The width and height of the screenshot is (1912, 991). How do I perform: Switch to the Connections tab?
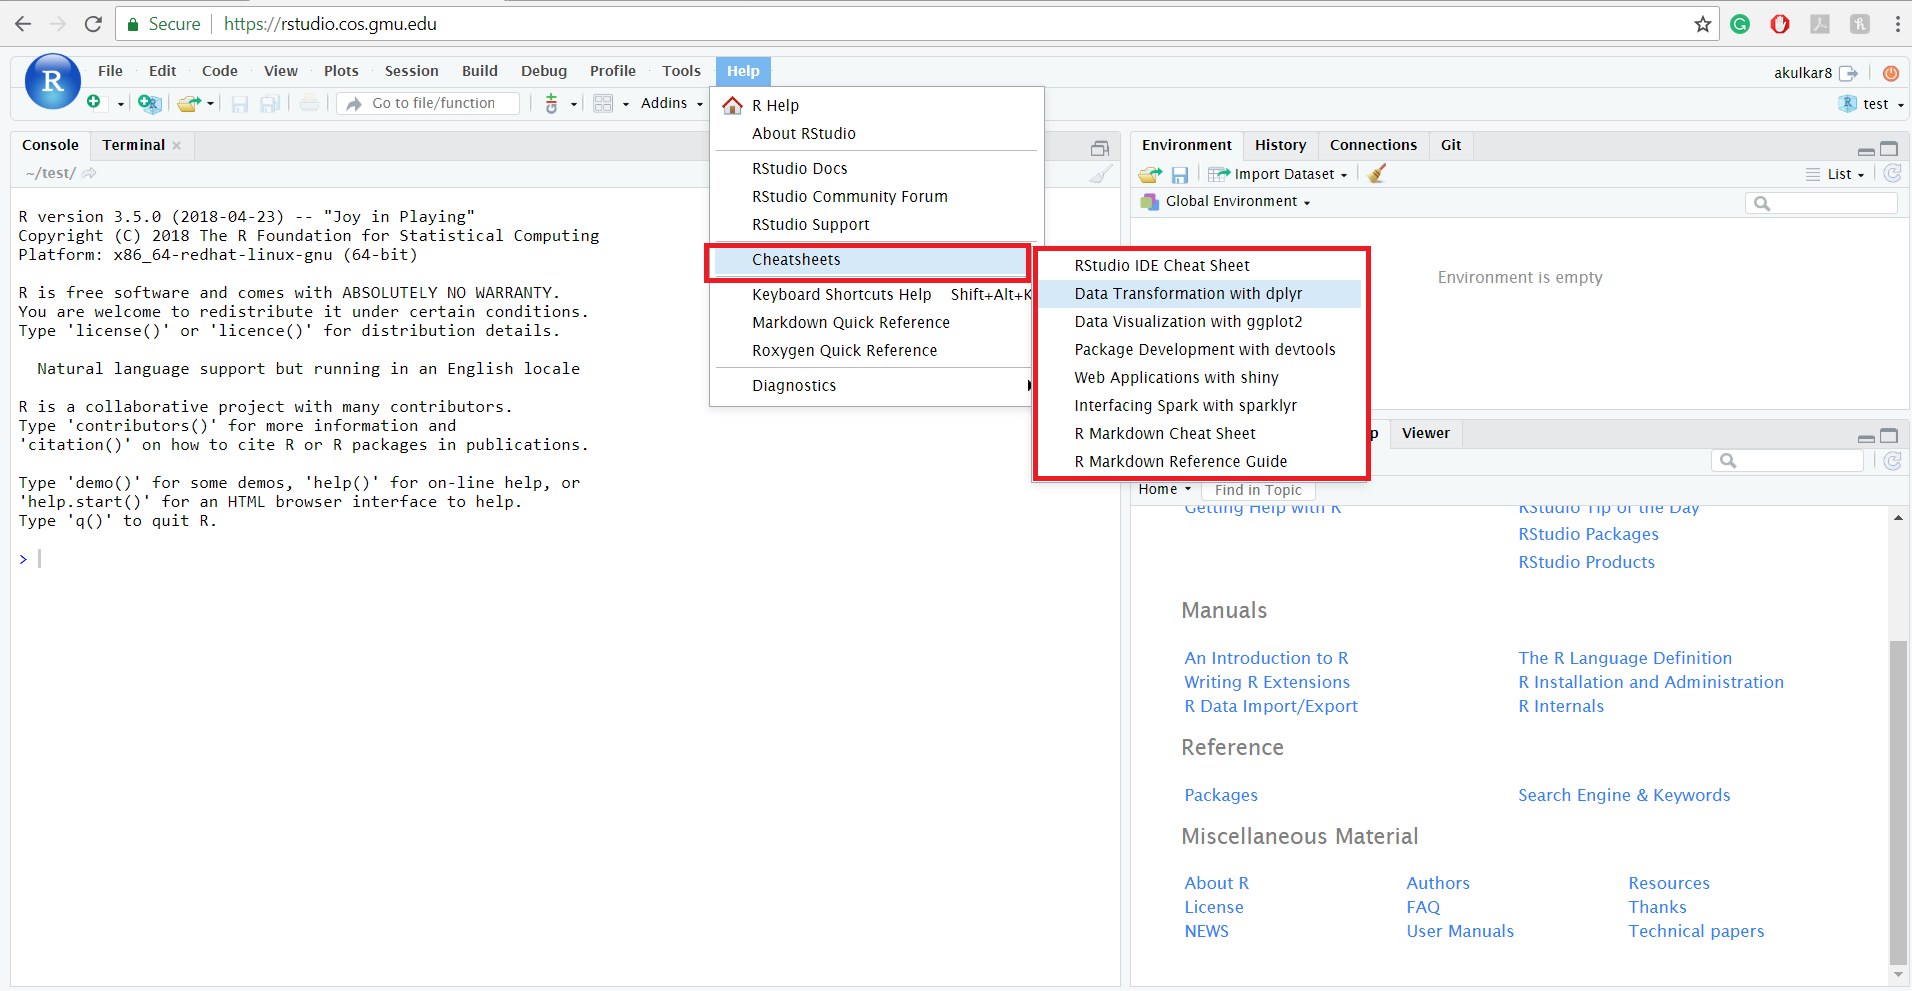pyautogui.click(x=1373, y=145)
